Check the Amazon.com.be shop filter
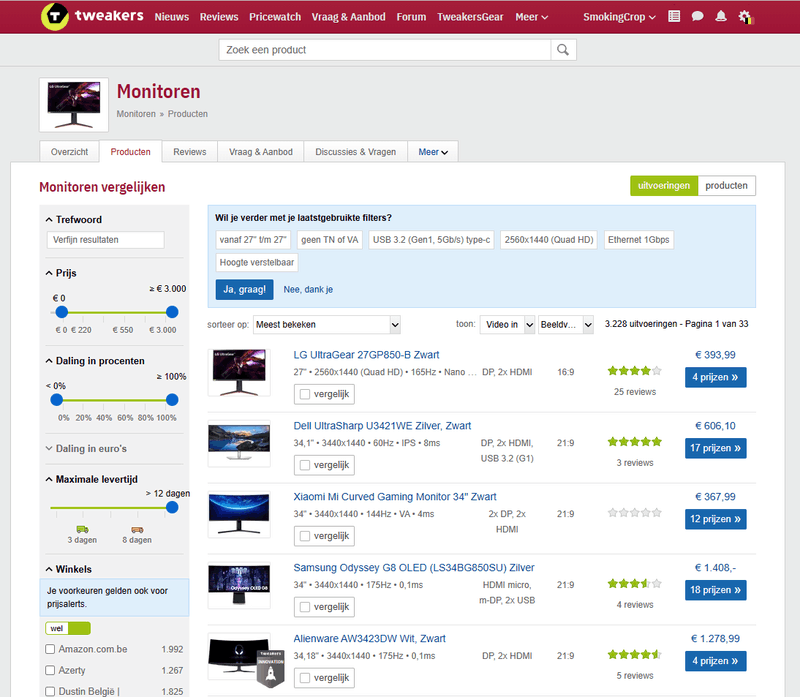The width and height of the screenshot is (800, 697). 50,649
